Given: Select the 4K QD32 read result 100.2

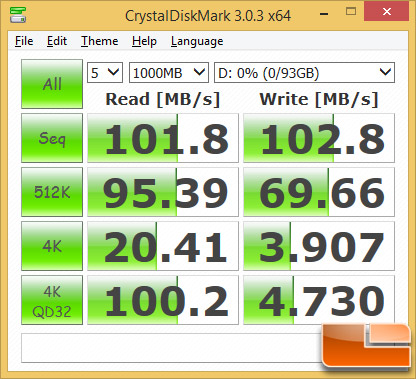Looking at the screenshot, I should [x=163, y=300].
